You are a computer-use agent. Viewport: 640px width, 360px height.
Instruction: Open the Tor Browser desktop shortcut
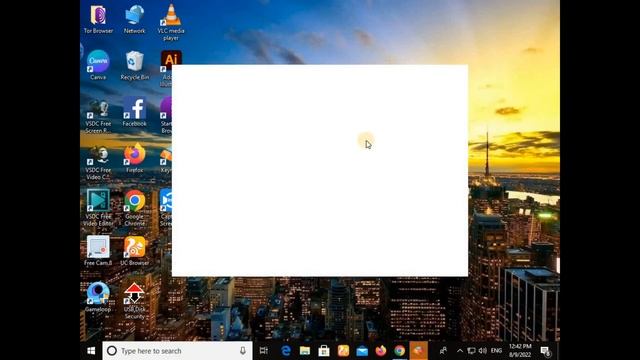point(98,19)
